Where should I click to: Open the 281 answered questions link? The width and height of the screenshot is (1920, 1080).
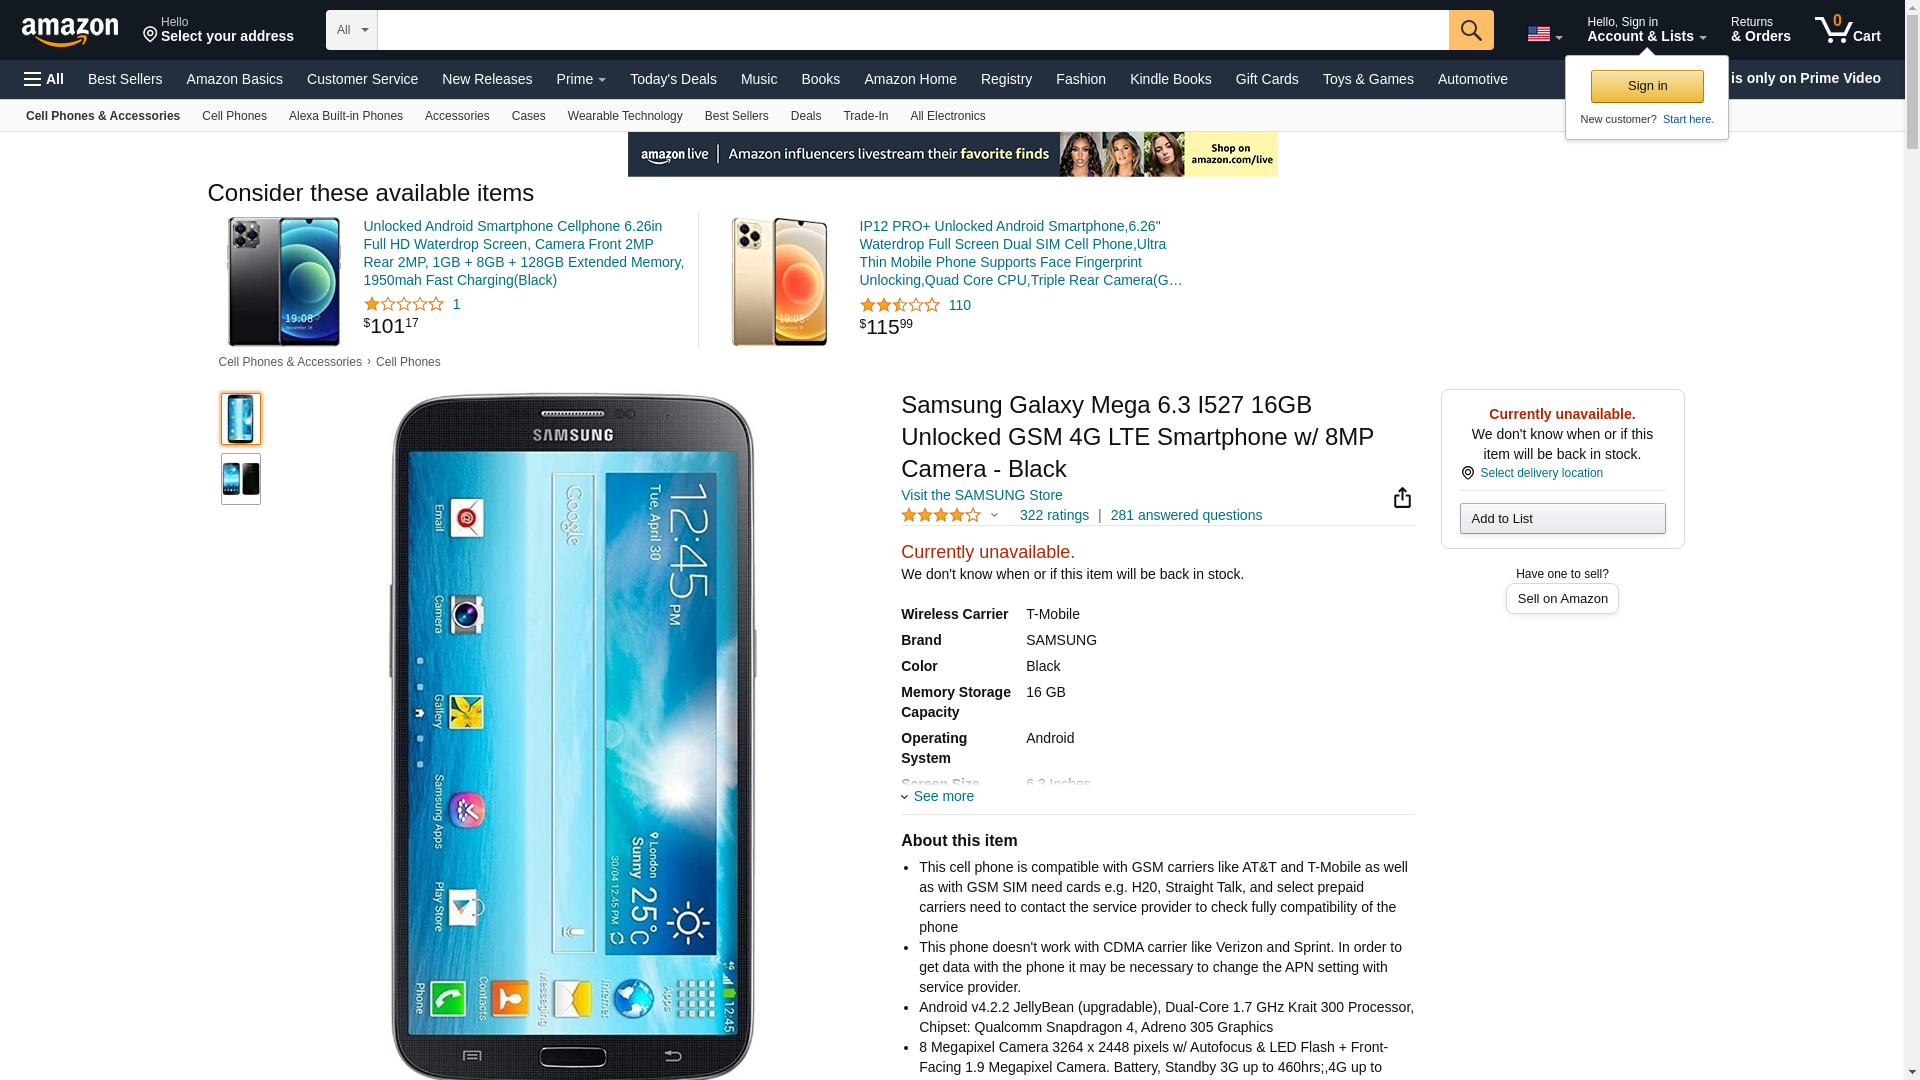[x=1186, y=515]
